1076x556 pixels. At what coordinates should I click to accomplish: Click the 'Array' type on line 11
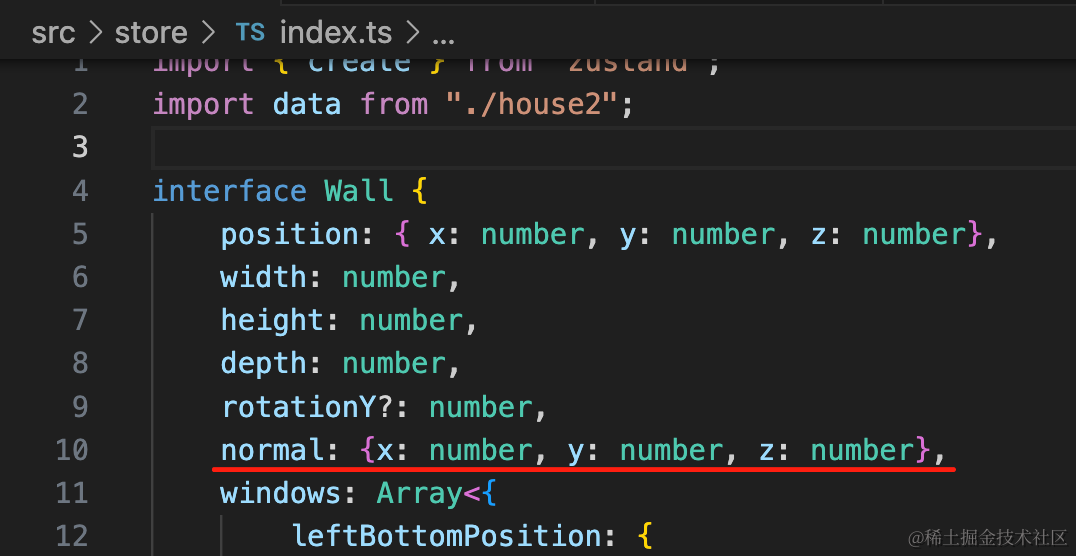click(x=419, y=494)
